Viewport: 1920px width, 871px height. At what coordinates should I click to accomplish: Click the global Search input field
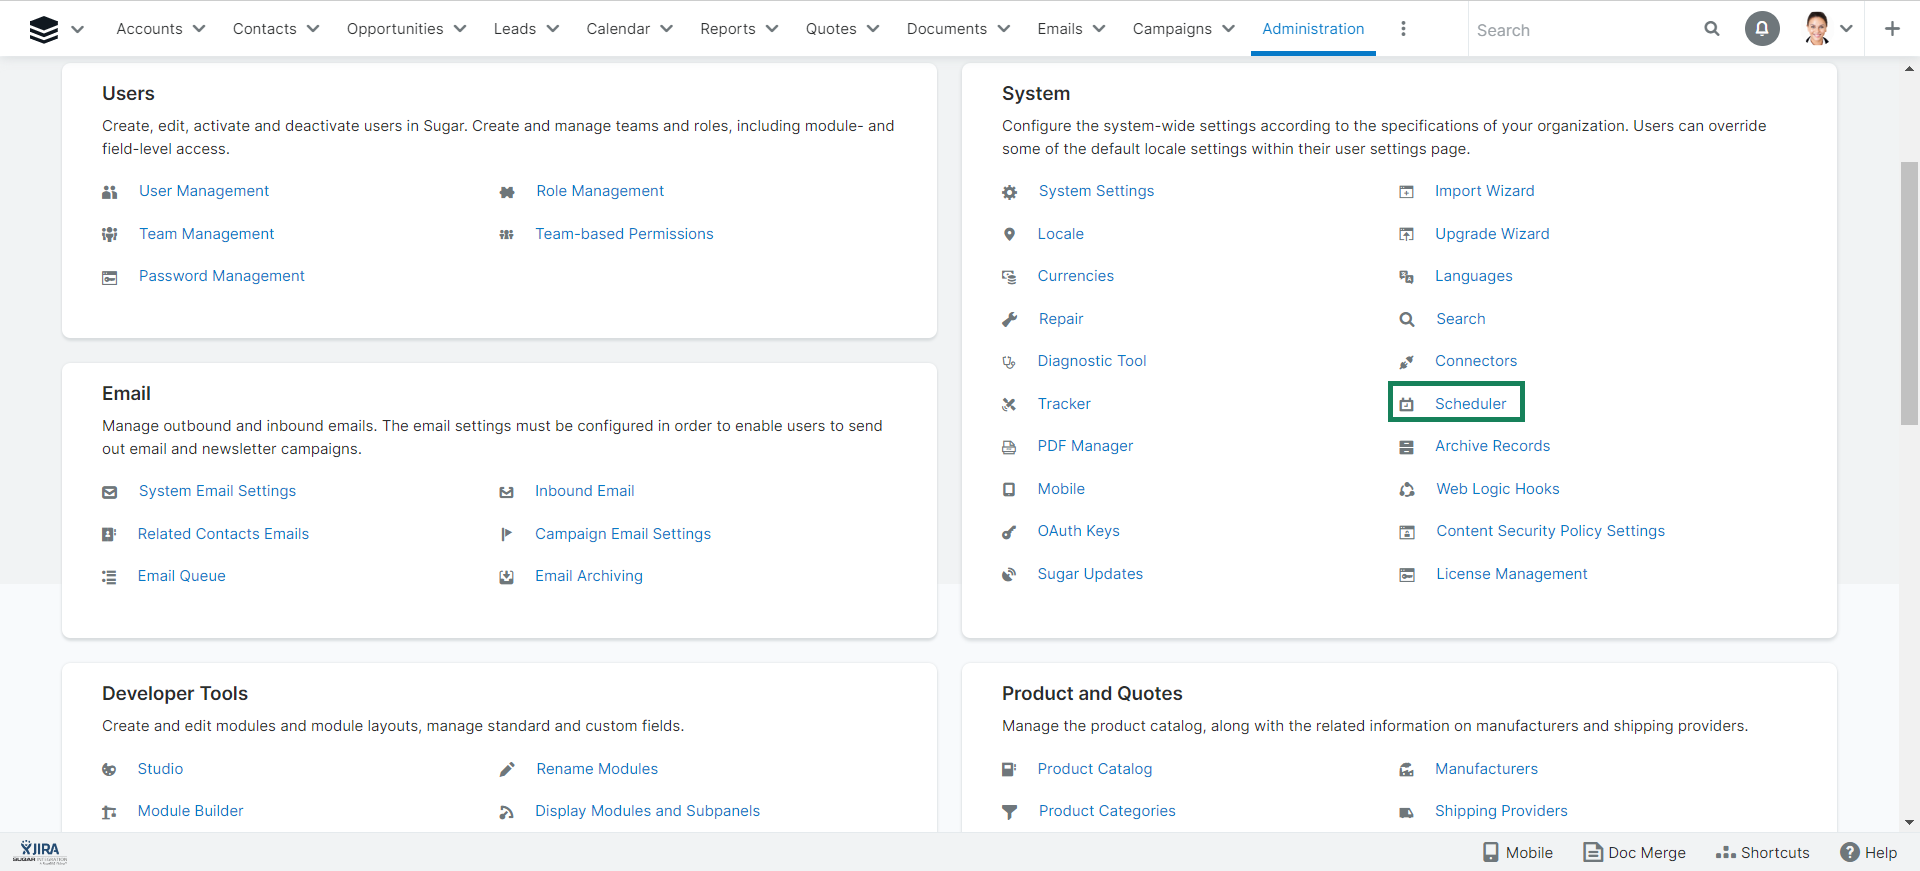point(1585,30)
